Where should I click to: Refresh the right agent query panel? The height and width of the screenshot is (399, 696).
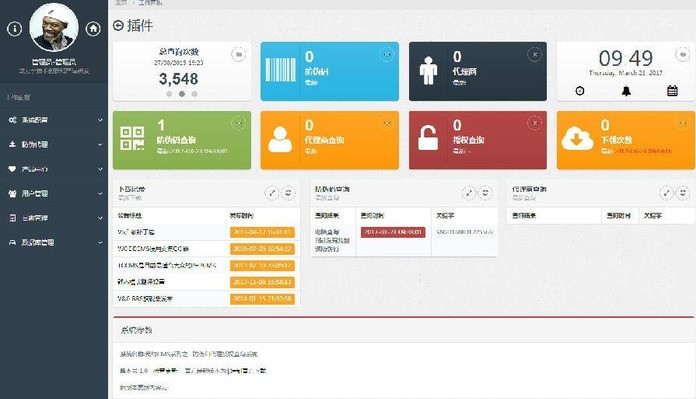(x=683, y=193)
